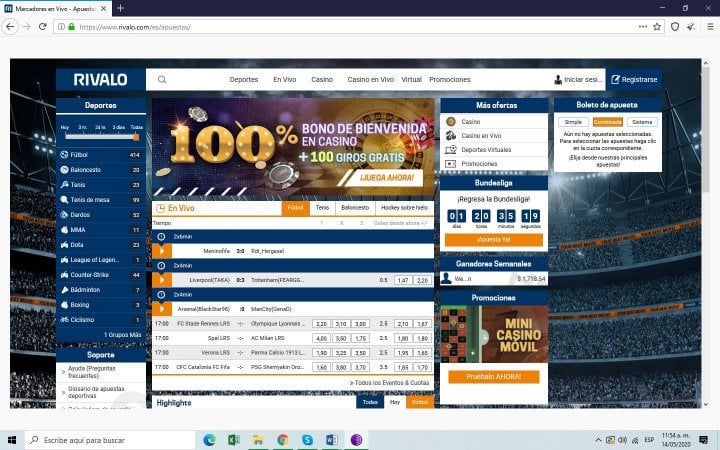The width and height of the screenshot is (720, 450).
Task: Show hidden system tray icons chevron
Action: (x=598, y=440)
